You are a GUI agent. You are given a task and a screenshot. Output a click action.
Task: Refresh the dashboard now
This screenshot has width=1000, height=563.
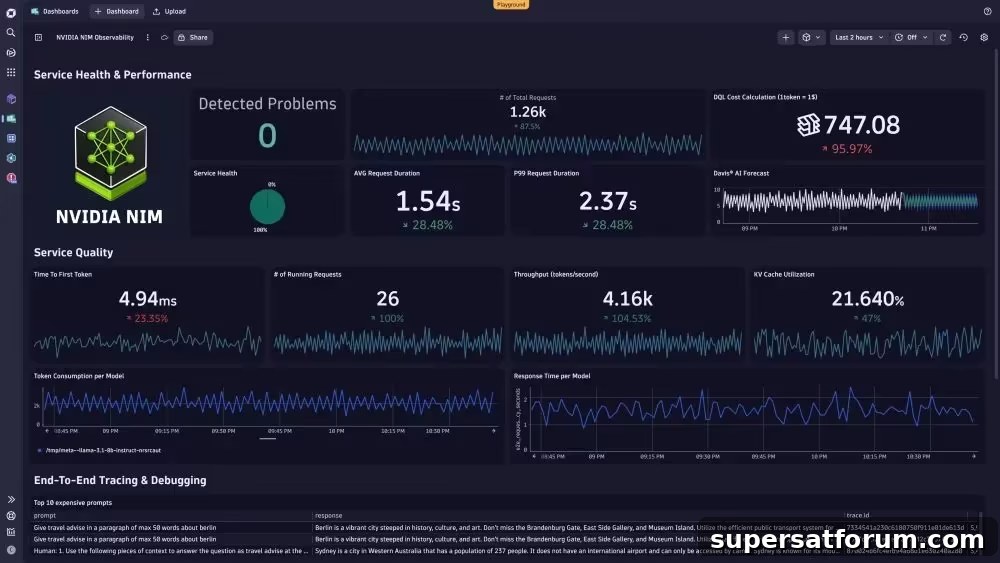(x=943, y=38)
